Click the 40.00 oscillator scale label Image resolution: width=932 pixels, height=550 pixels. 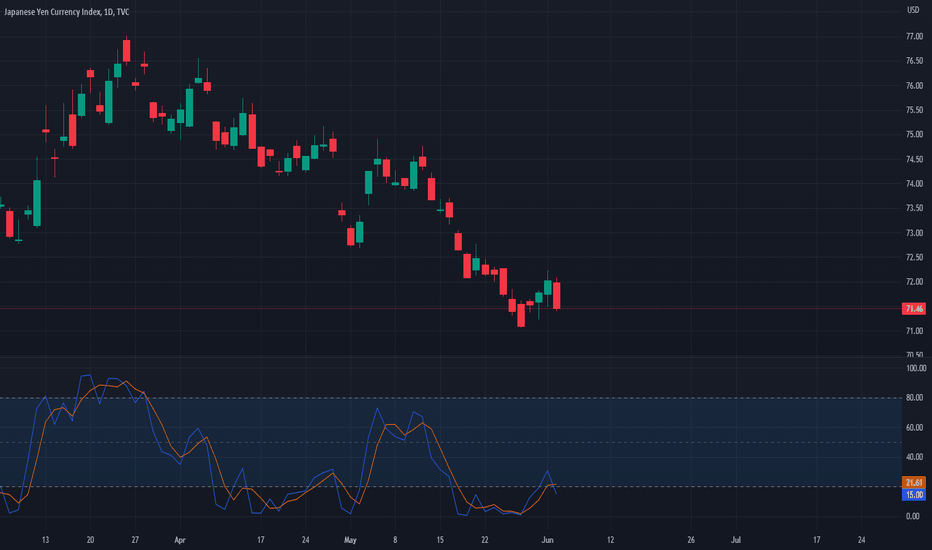coord(914,457)
